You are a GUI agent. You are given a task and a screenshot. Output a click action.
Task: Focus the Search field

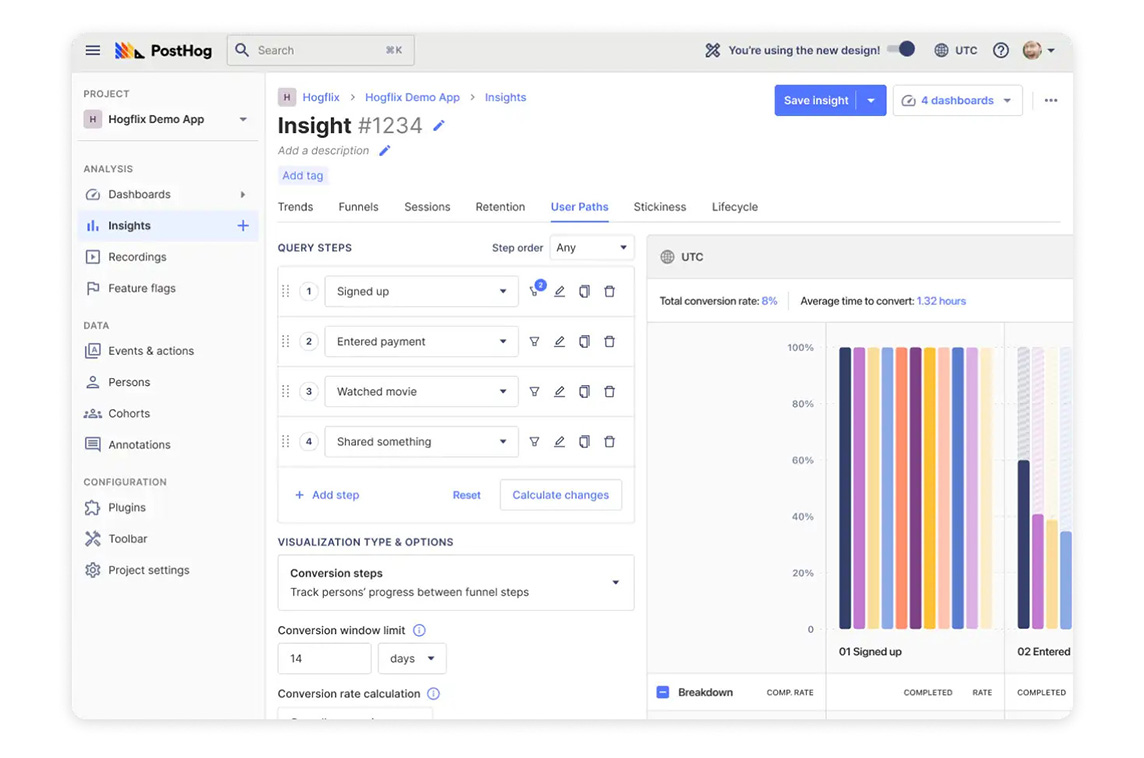tap(321, 50)
